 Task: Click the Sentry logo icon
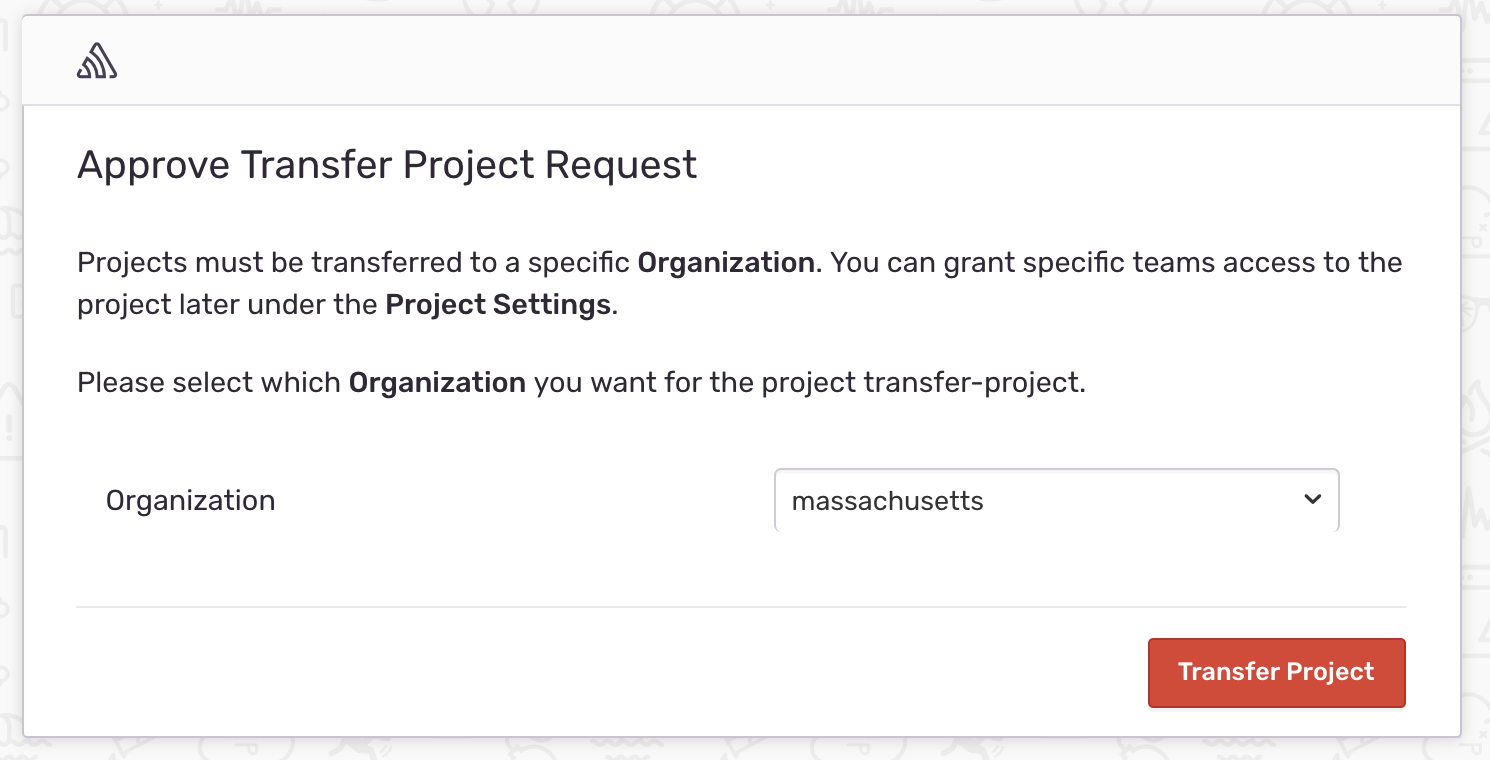pyautogui.click(x=97, y=61)
